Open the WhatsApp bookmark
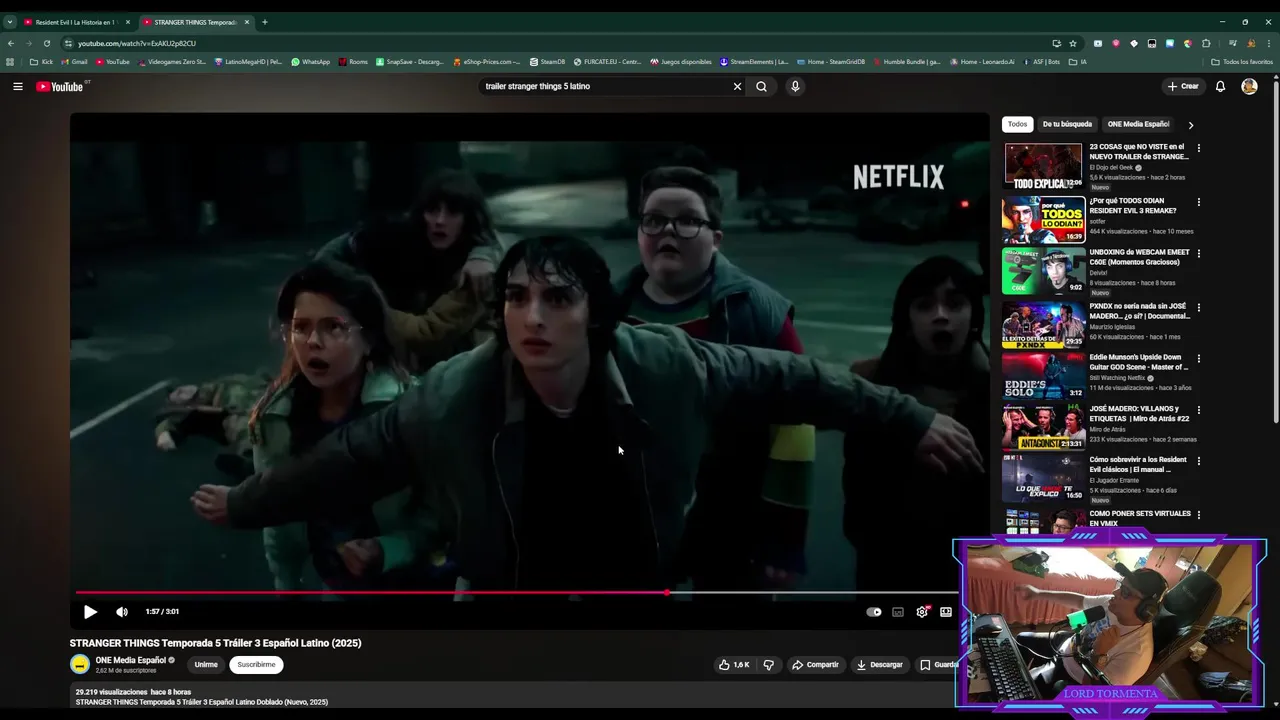This screenshot has width=1280, height=720. (311, 62)
